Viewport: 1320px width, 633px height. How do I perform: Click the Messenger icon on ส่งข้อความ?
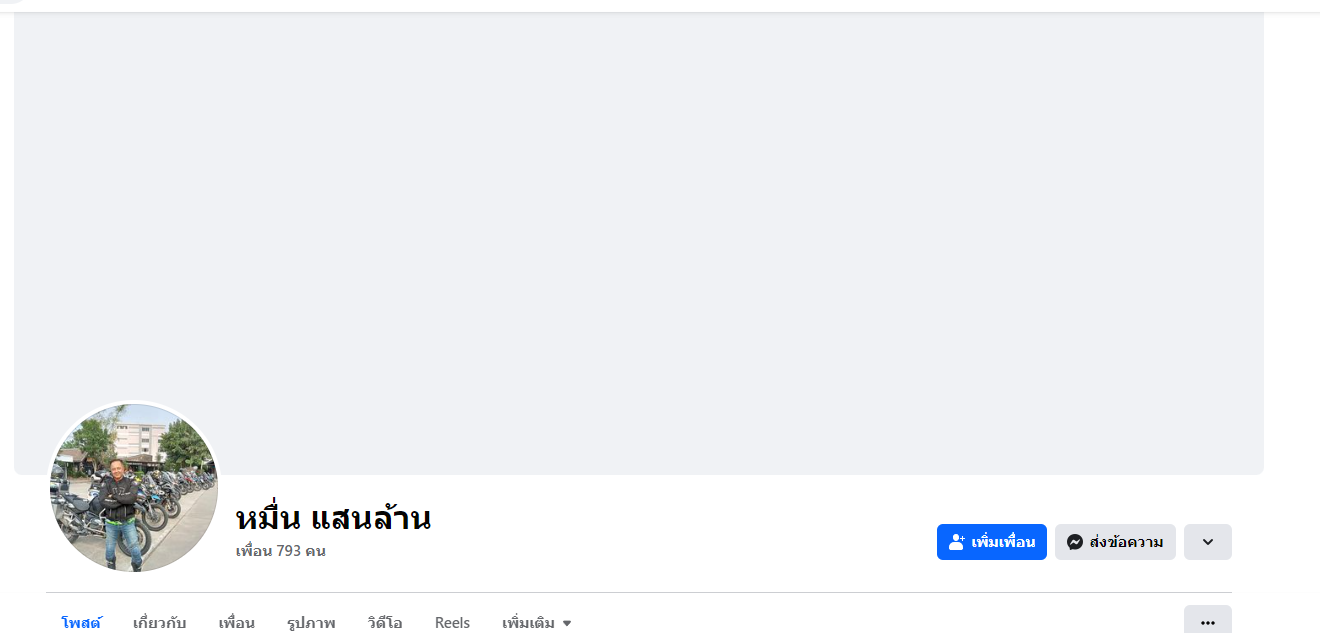(1075, 542)
